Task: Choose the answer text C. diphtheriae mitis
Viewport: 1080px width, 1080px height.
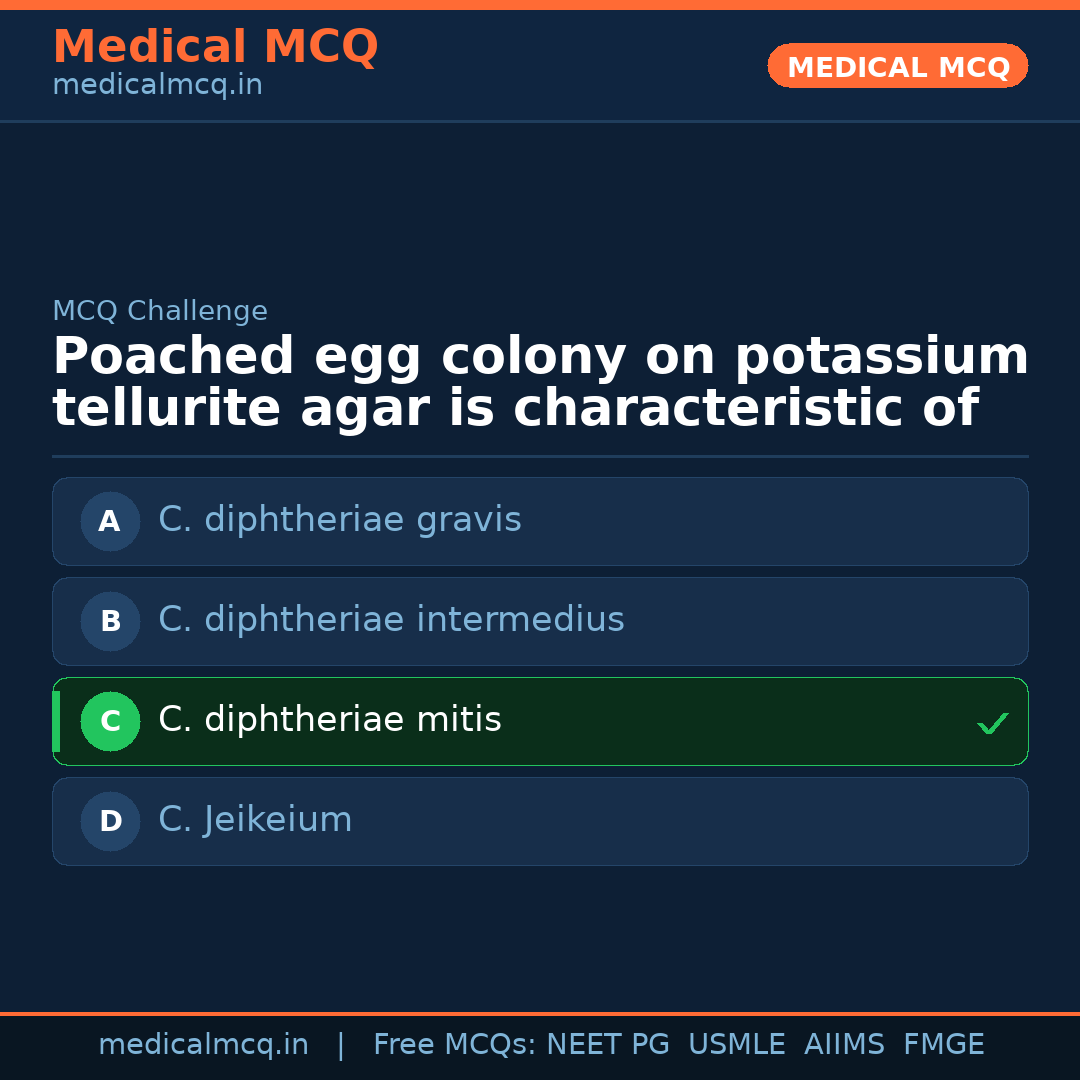Action: point(330,721)
